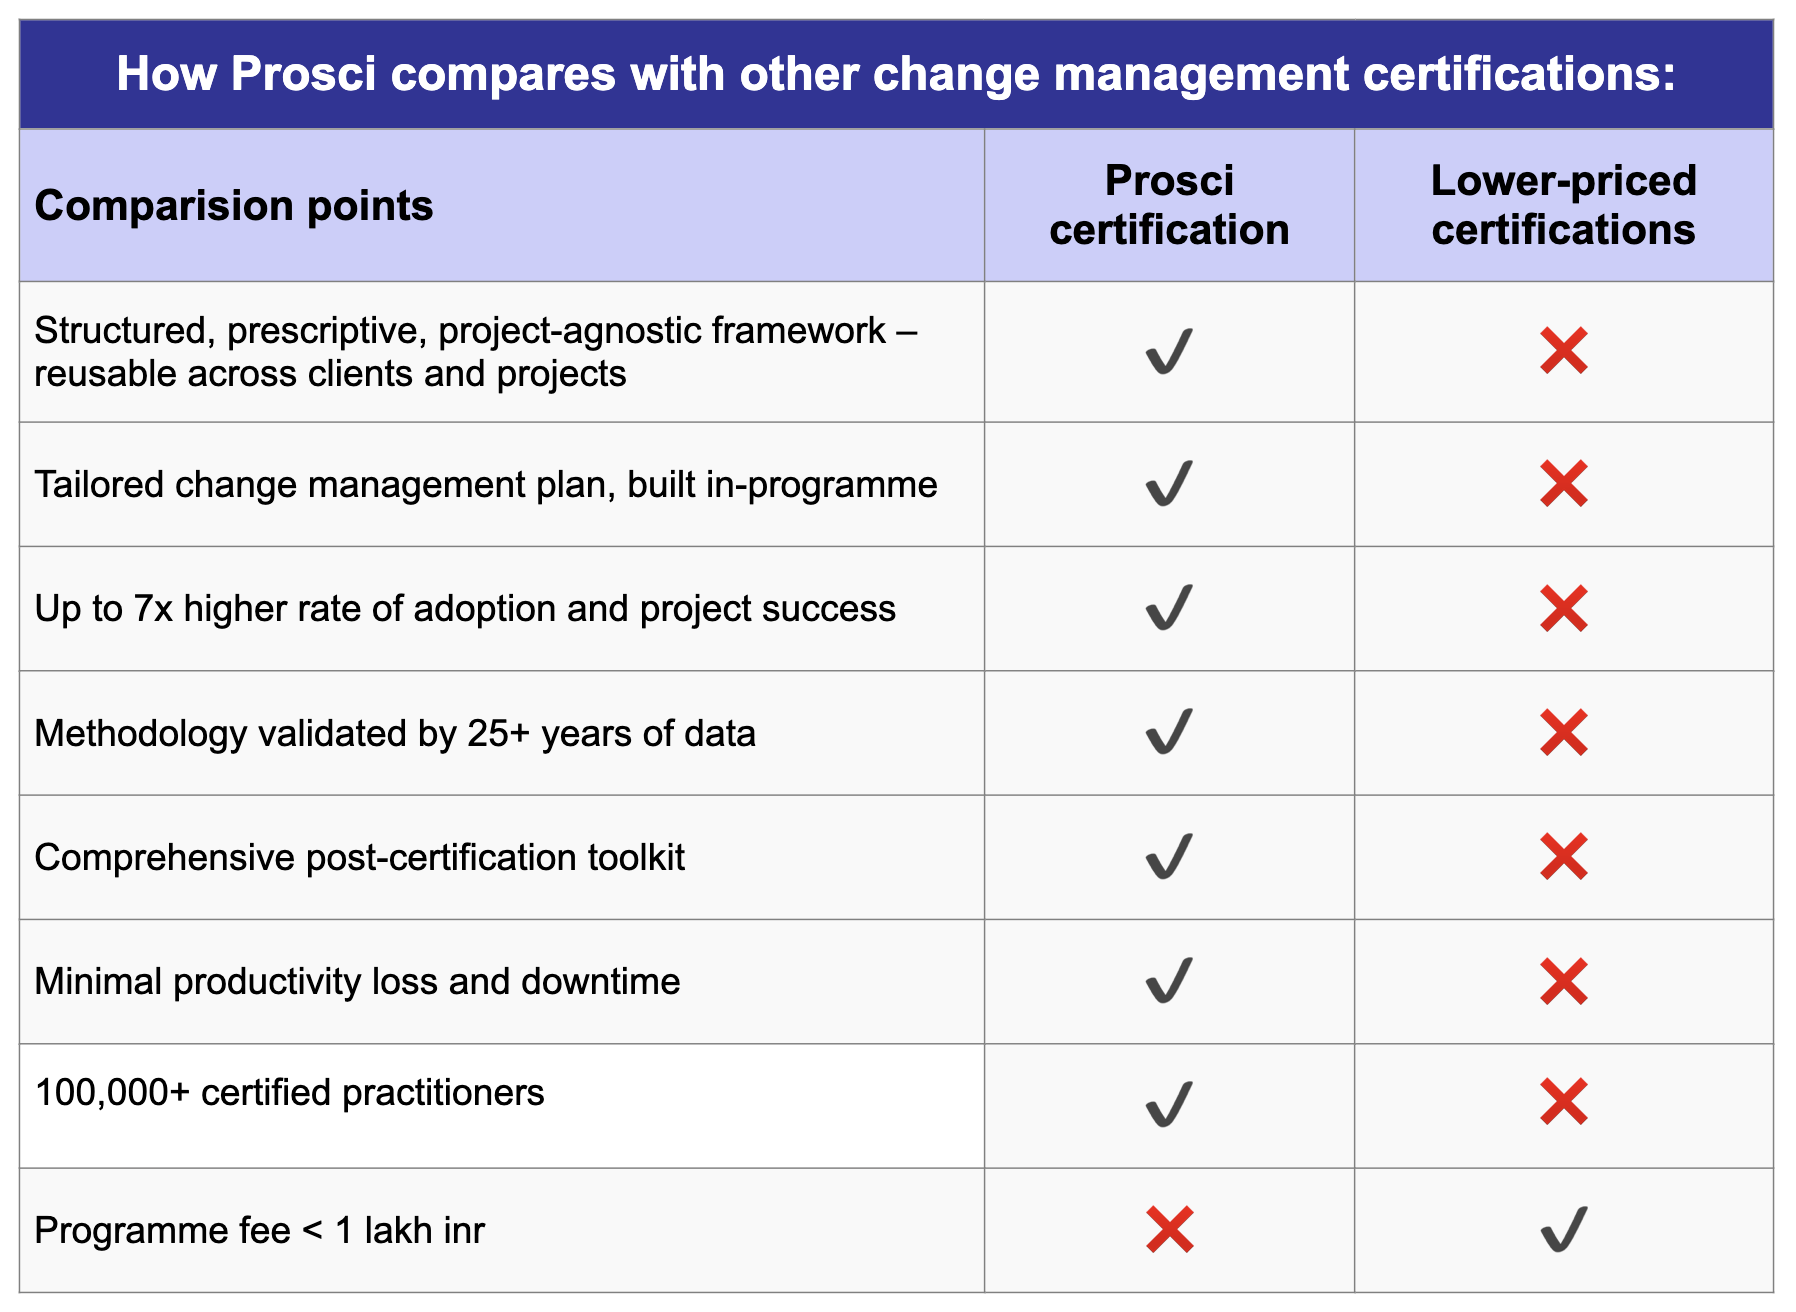Viewport: 1796px width, 1312px height.
Task: Click Prosci checkmark for 100,000+ practitioners row
Action: coord(1168,1104)
